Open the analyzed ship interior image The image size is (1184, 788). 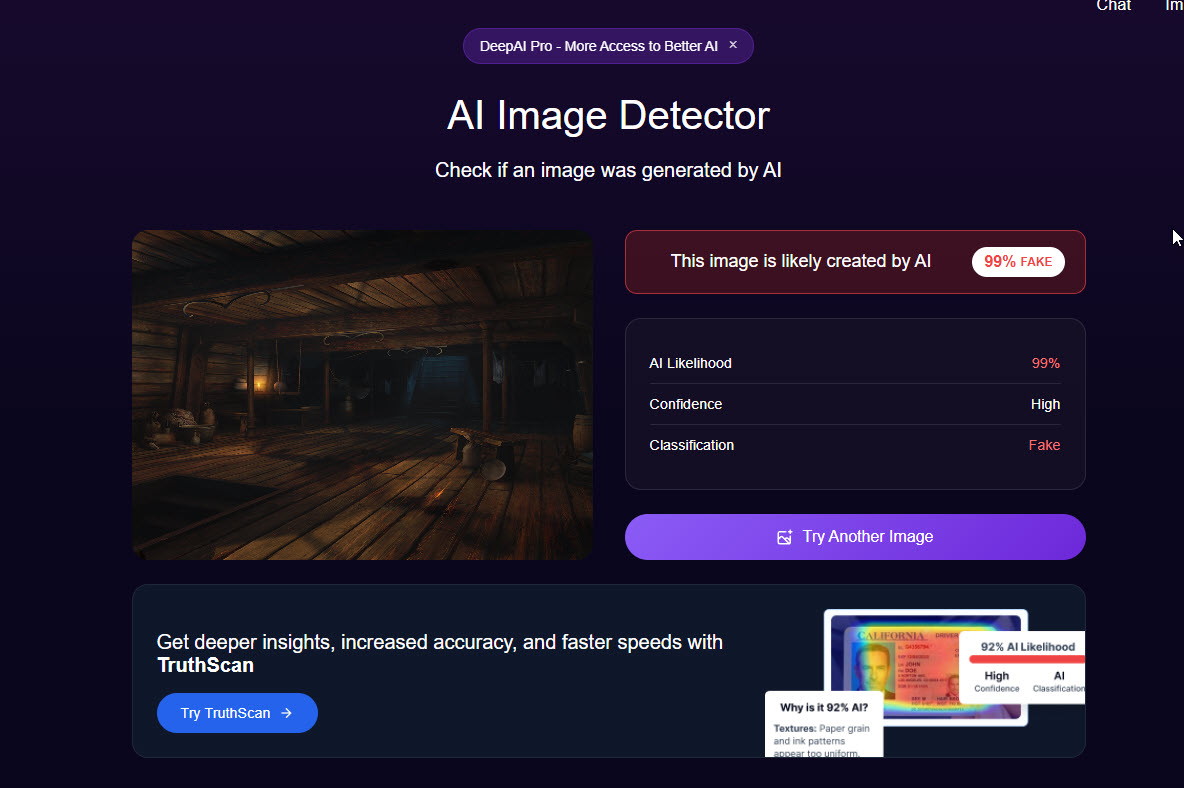[362, 395]
